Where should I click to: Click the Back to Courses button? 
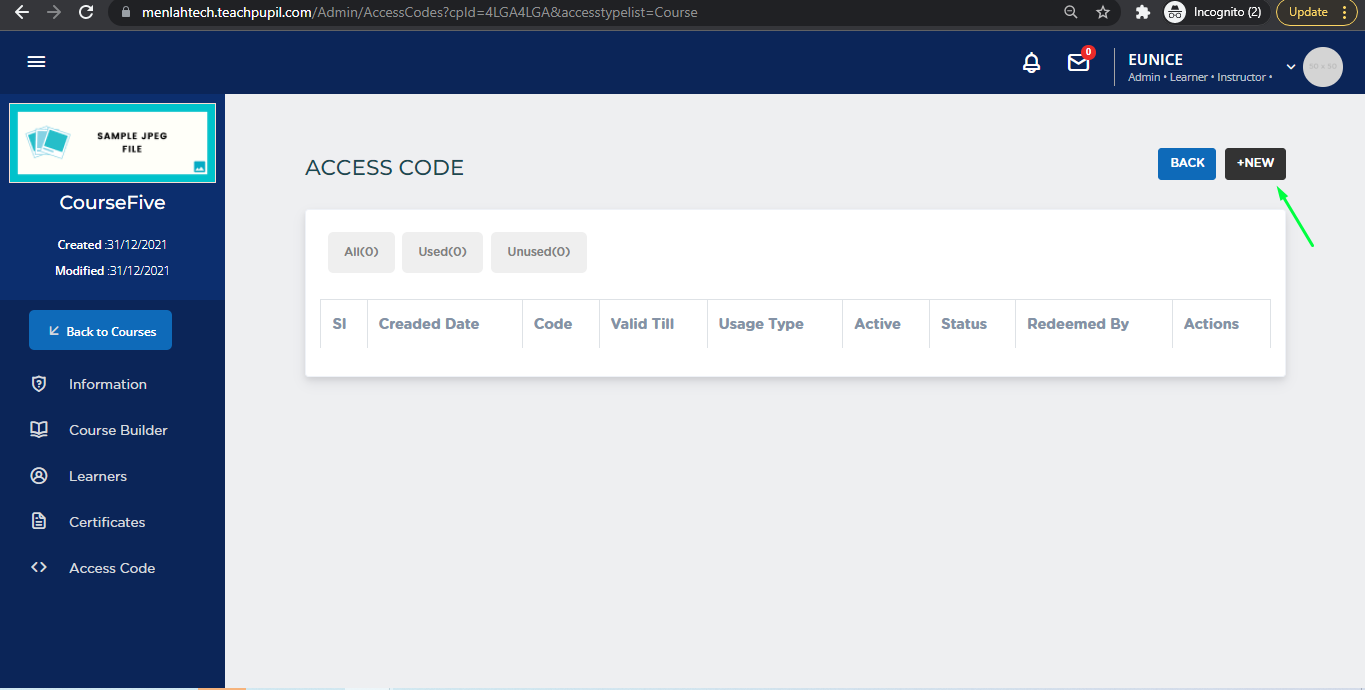tap(100, 331)
